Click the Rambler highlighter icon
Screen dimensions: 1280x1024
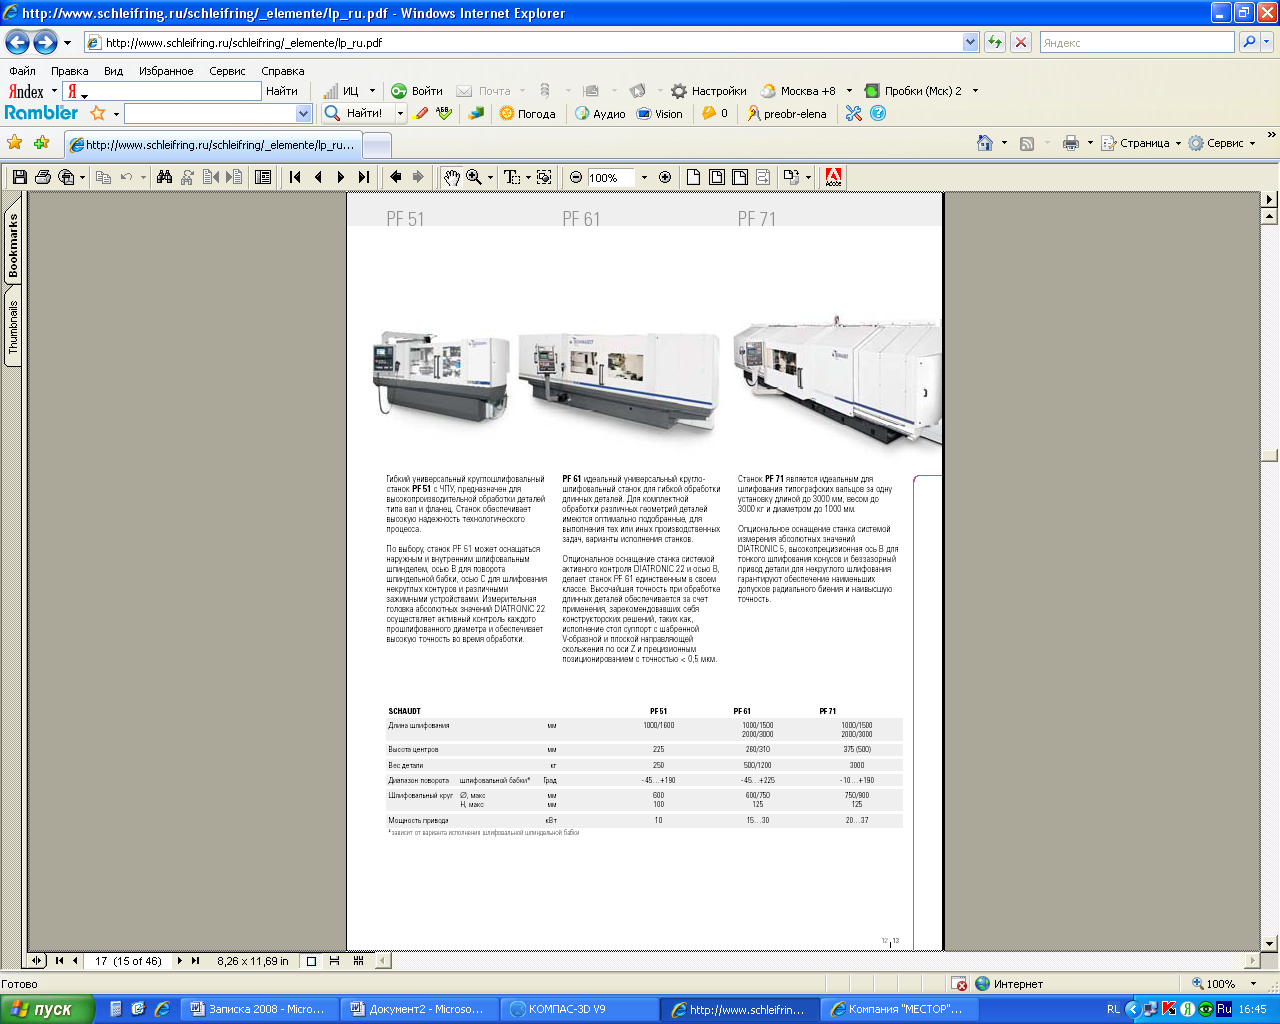point(421,113)
